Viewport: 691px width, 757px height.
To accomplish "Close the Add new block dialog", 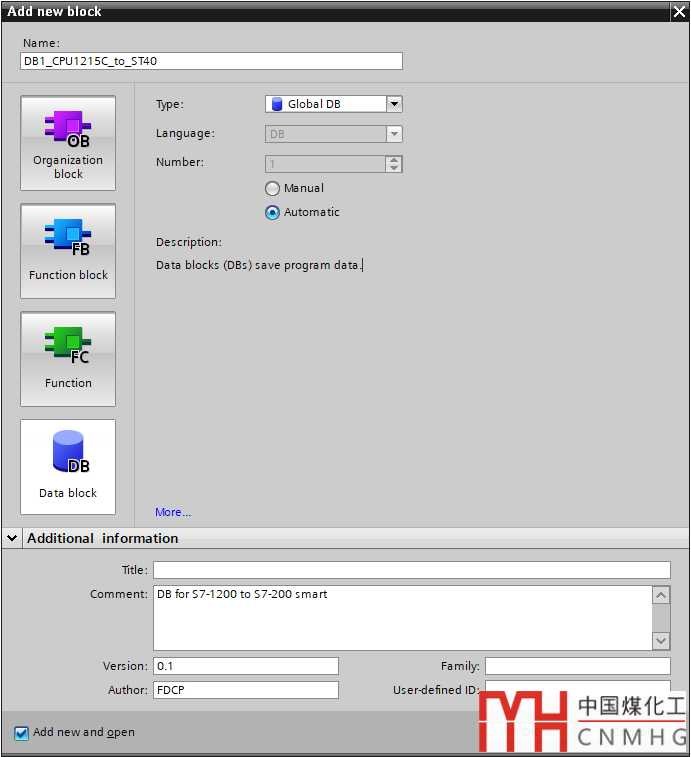I will click(x=679, y=11).
